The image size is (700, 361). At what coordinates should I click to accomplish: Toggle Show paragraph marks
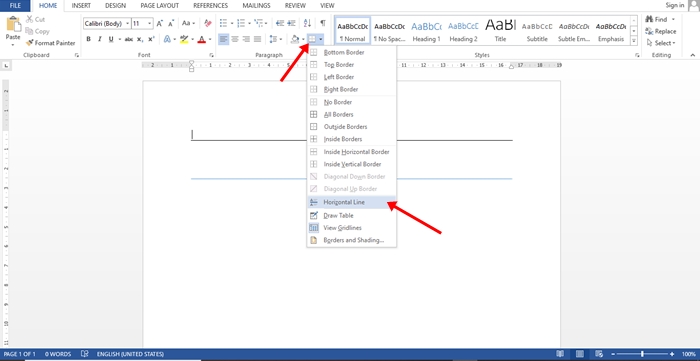tap(323, 23)
